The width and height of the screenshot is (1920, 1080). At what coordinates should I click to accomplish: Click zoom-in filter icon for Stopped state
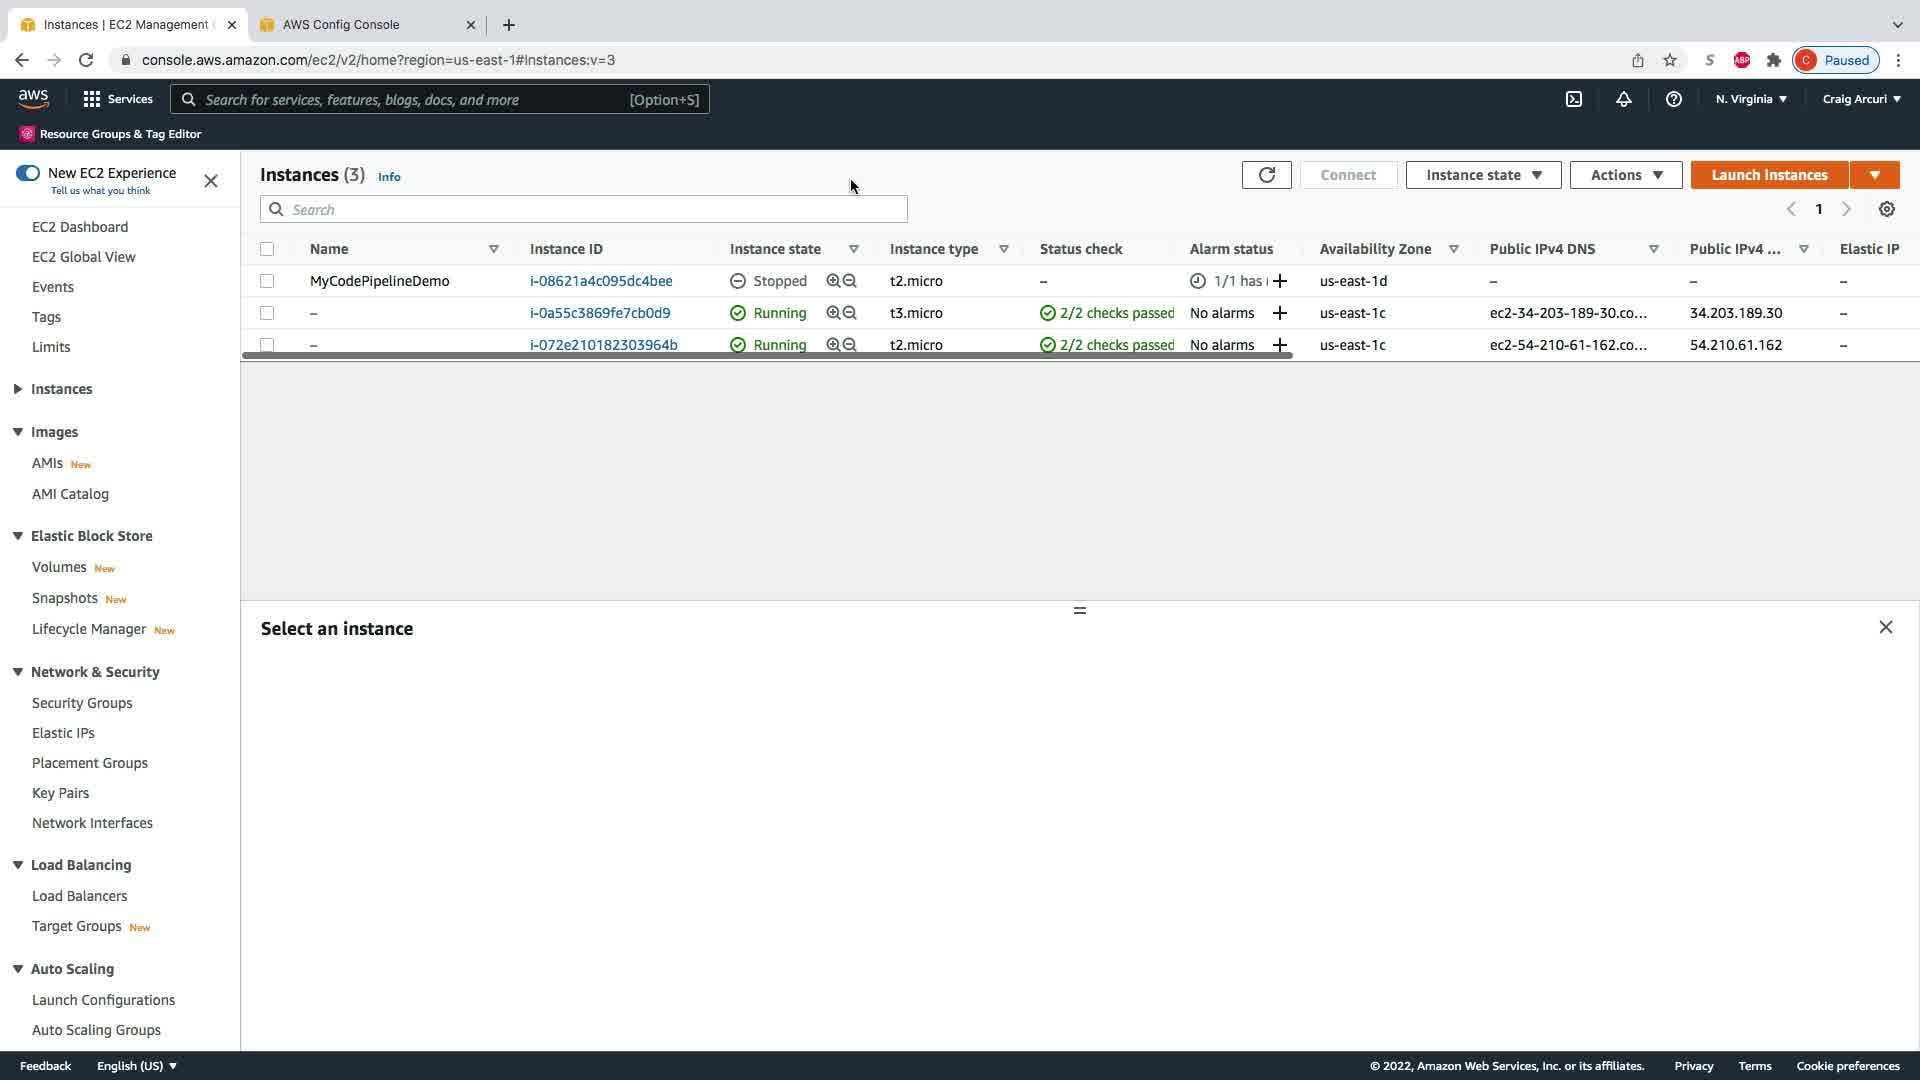click(832, 281)
